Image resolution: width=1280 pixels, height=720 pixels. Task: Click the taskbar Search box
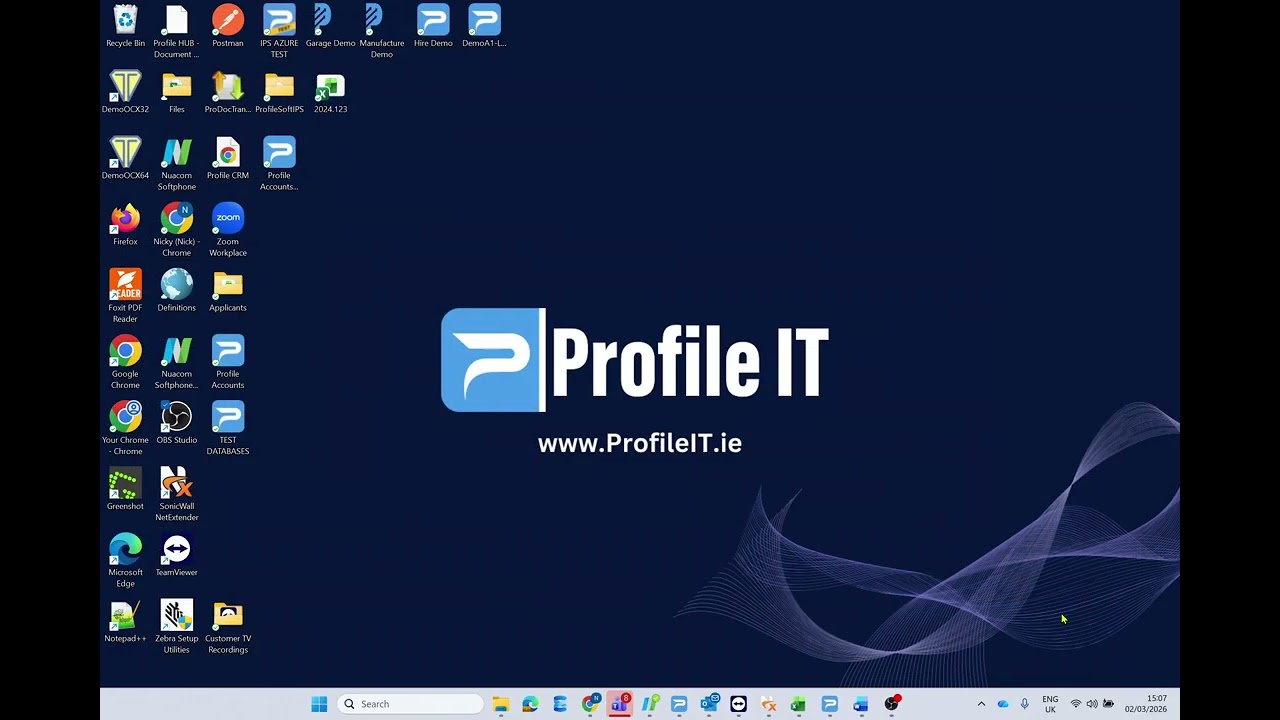(x=410, y=704)
